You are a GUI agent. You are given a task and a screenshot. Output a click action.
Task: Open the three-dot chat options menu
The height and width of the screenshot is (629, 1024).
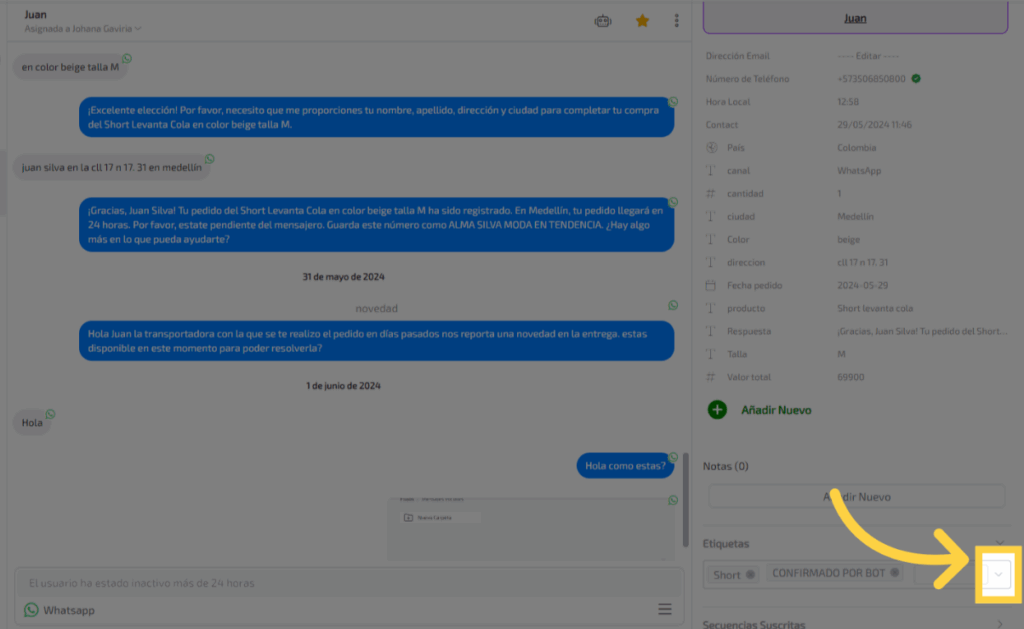coord(677,20)
